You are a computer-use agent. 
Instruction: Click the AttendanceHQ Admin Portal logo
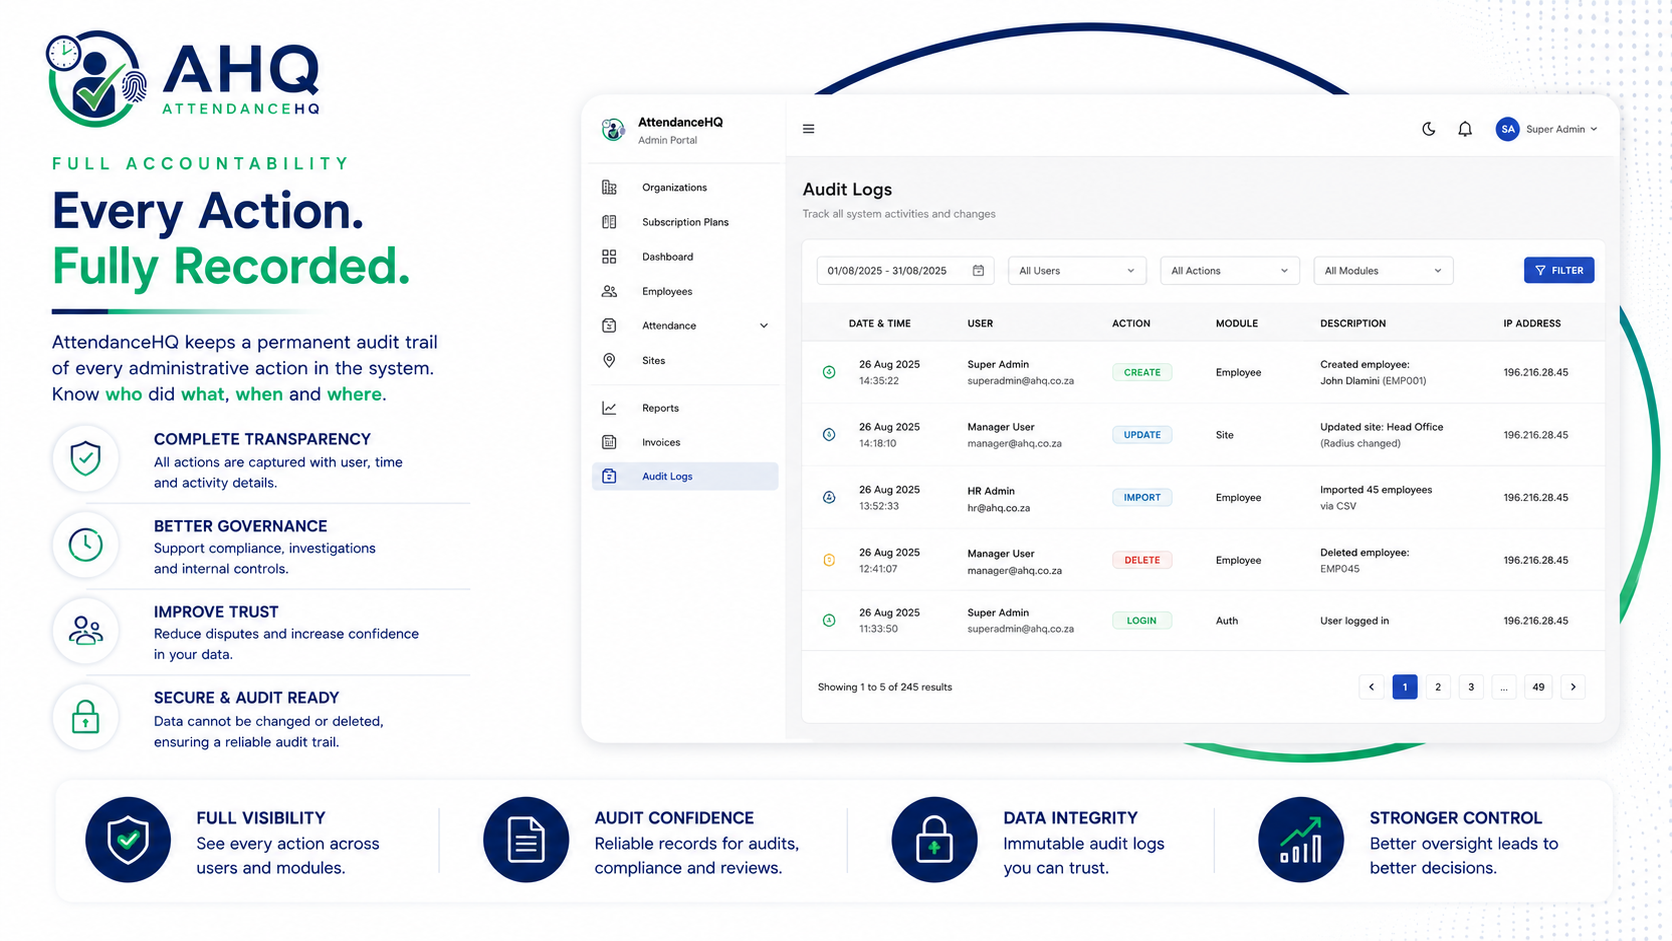(613, 129)
